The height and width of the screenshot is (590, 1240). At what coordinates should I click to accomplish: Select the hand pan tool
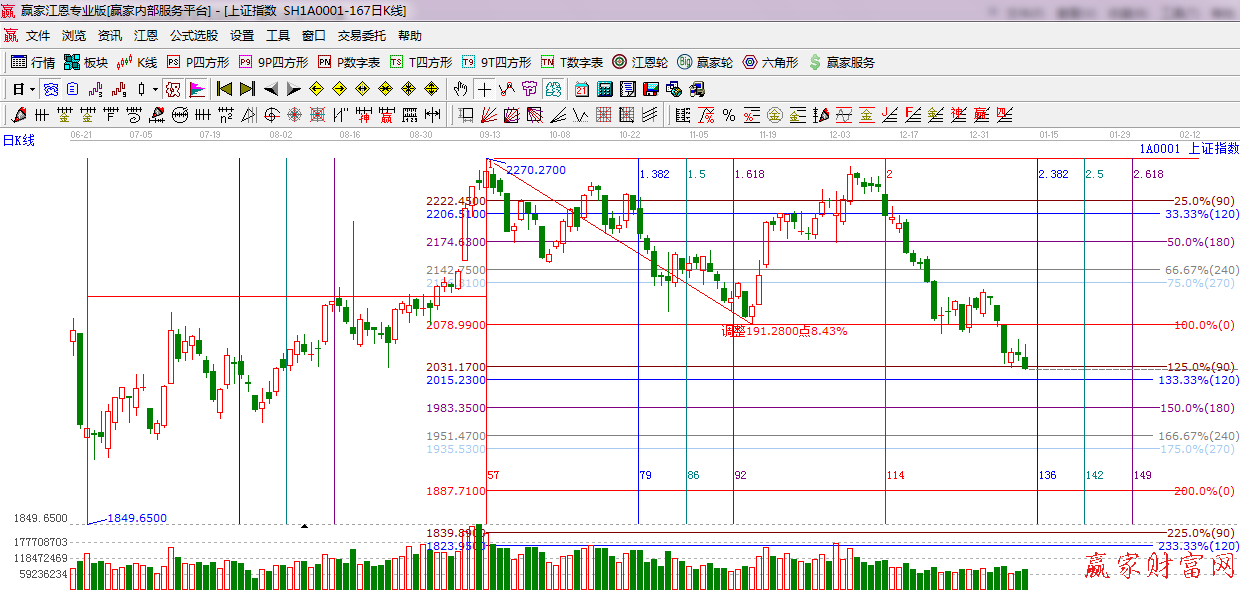[460, 89]
